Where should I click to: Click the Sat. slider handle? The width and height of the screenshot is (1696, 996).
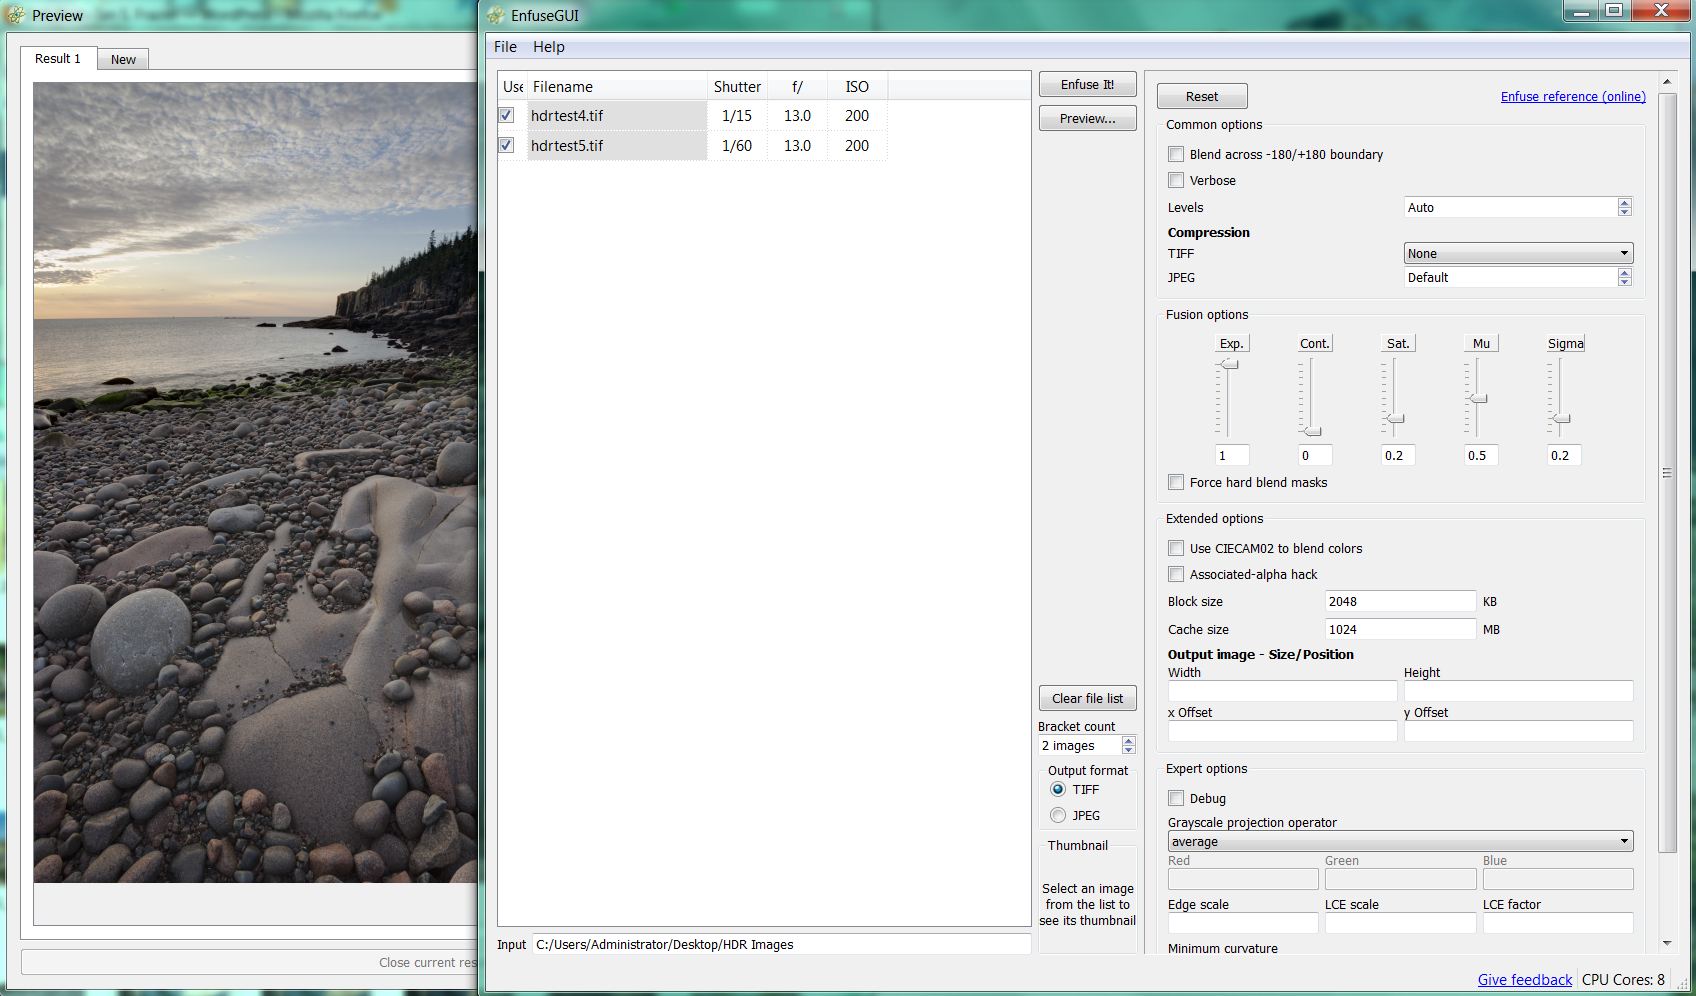tap(1395, 418)
